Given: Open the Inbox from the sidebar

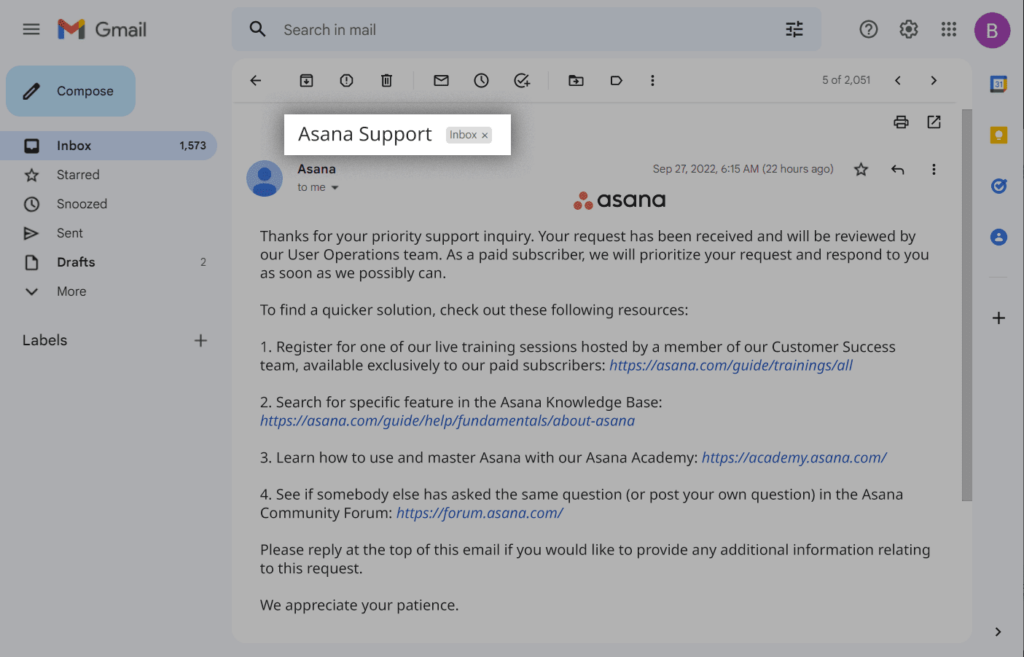Looking at the screenshot, I should click(77, 145).
